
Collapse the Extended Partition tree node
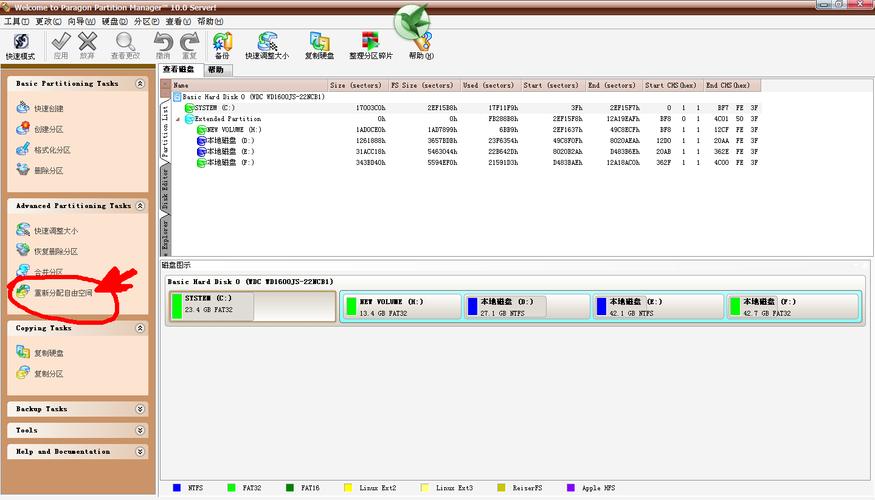coord(178,119)
